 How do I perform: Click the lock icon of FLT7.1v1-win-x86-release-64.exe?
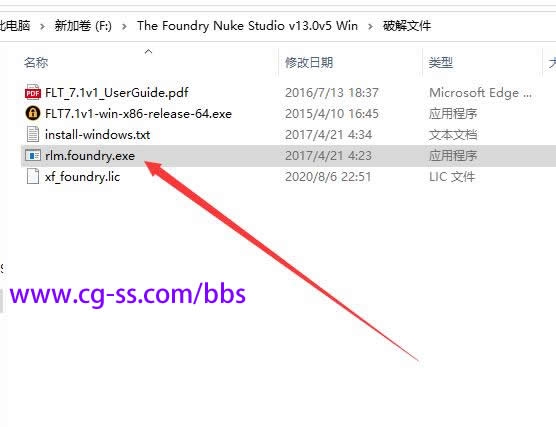[33, 113]
